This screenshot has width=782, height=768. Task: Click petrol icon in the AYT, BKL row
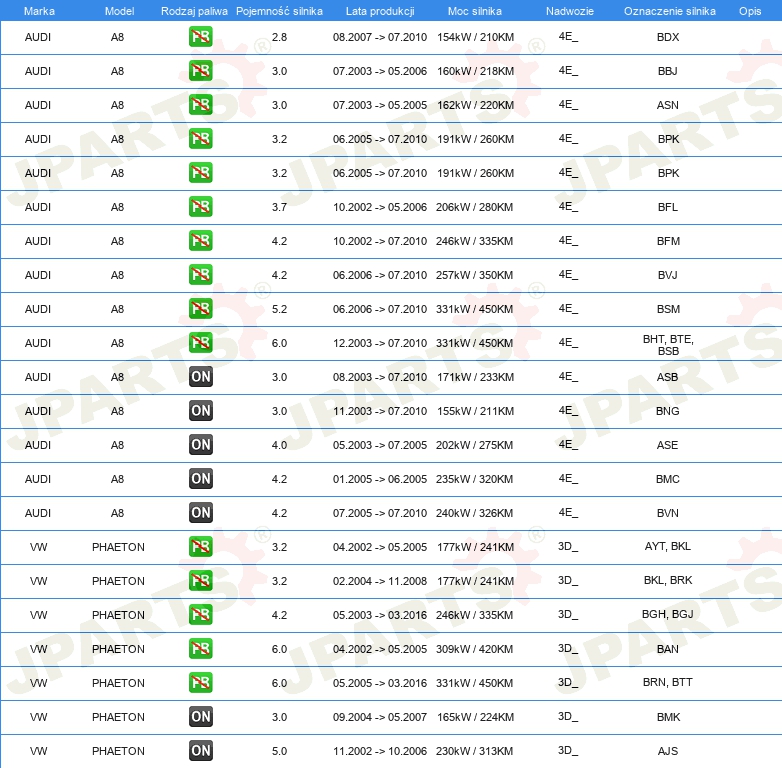[x=200, y=547]
